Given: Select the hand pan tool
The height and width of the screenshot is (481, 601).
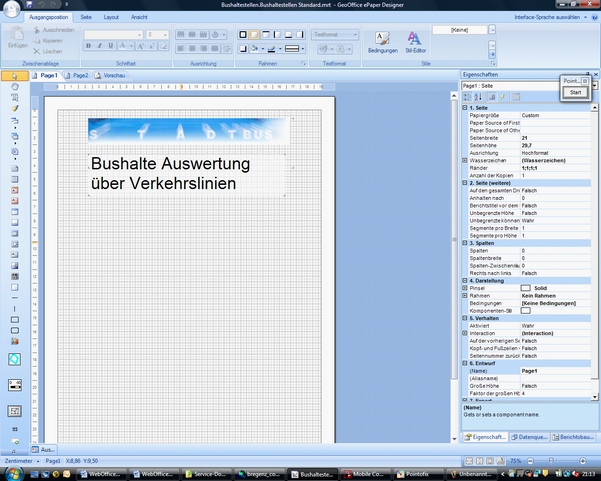Looking at the screenshot, I should tap(15, 87).
